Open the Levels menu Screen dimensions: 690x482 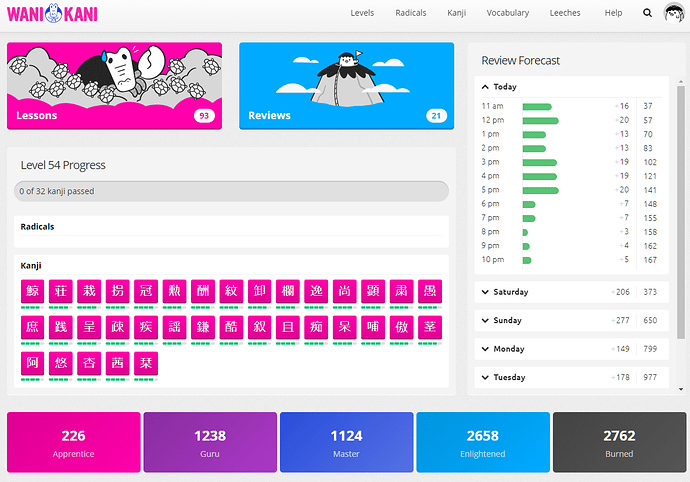(362, 13)
